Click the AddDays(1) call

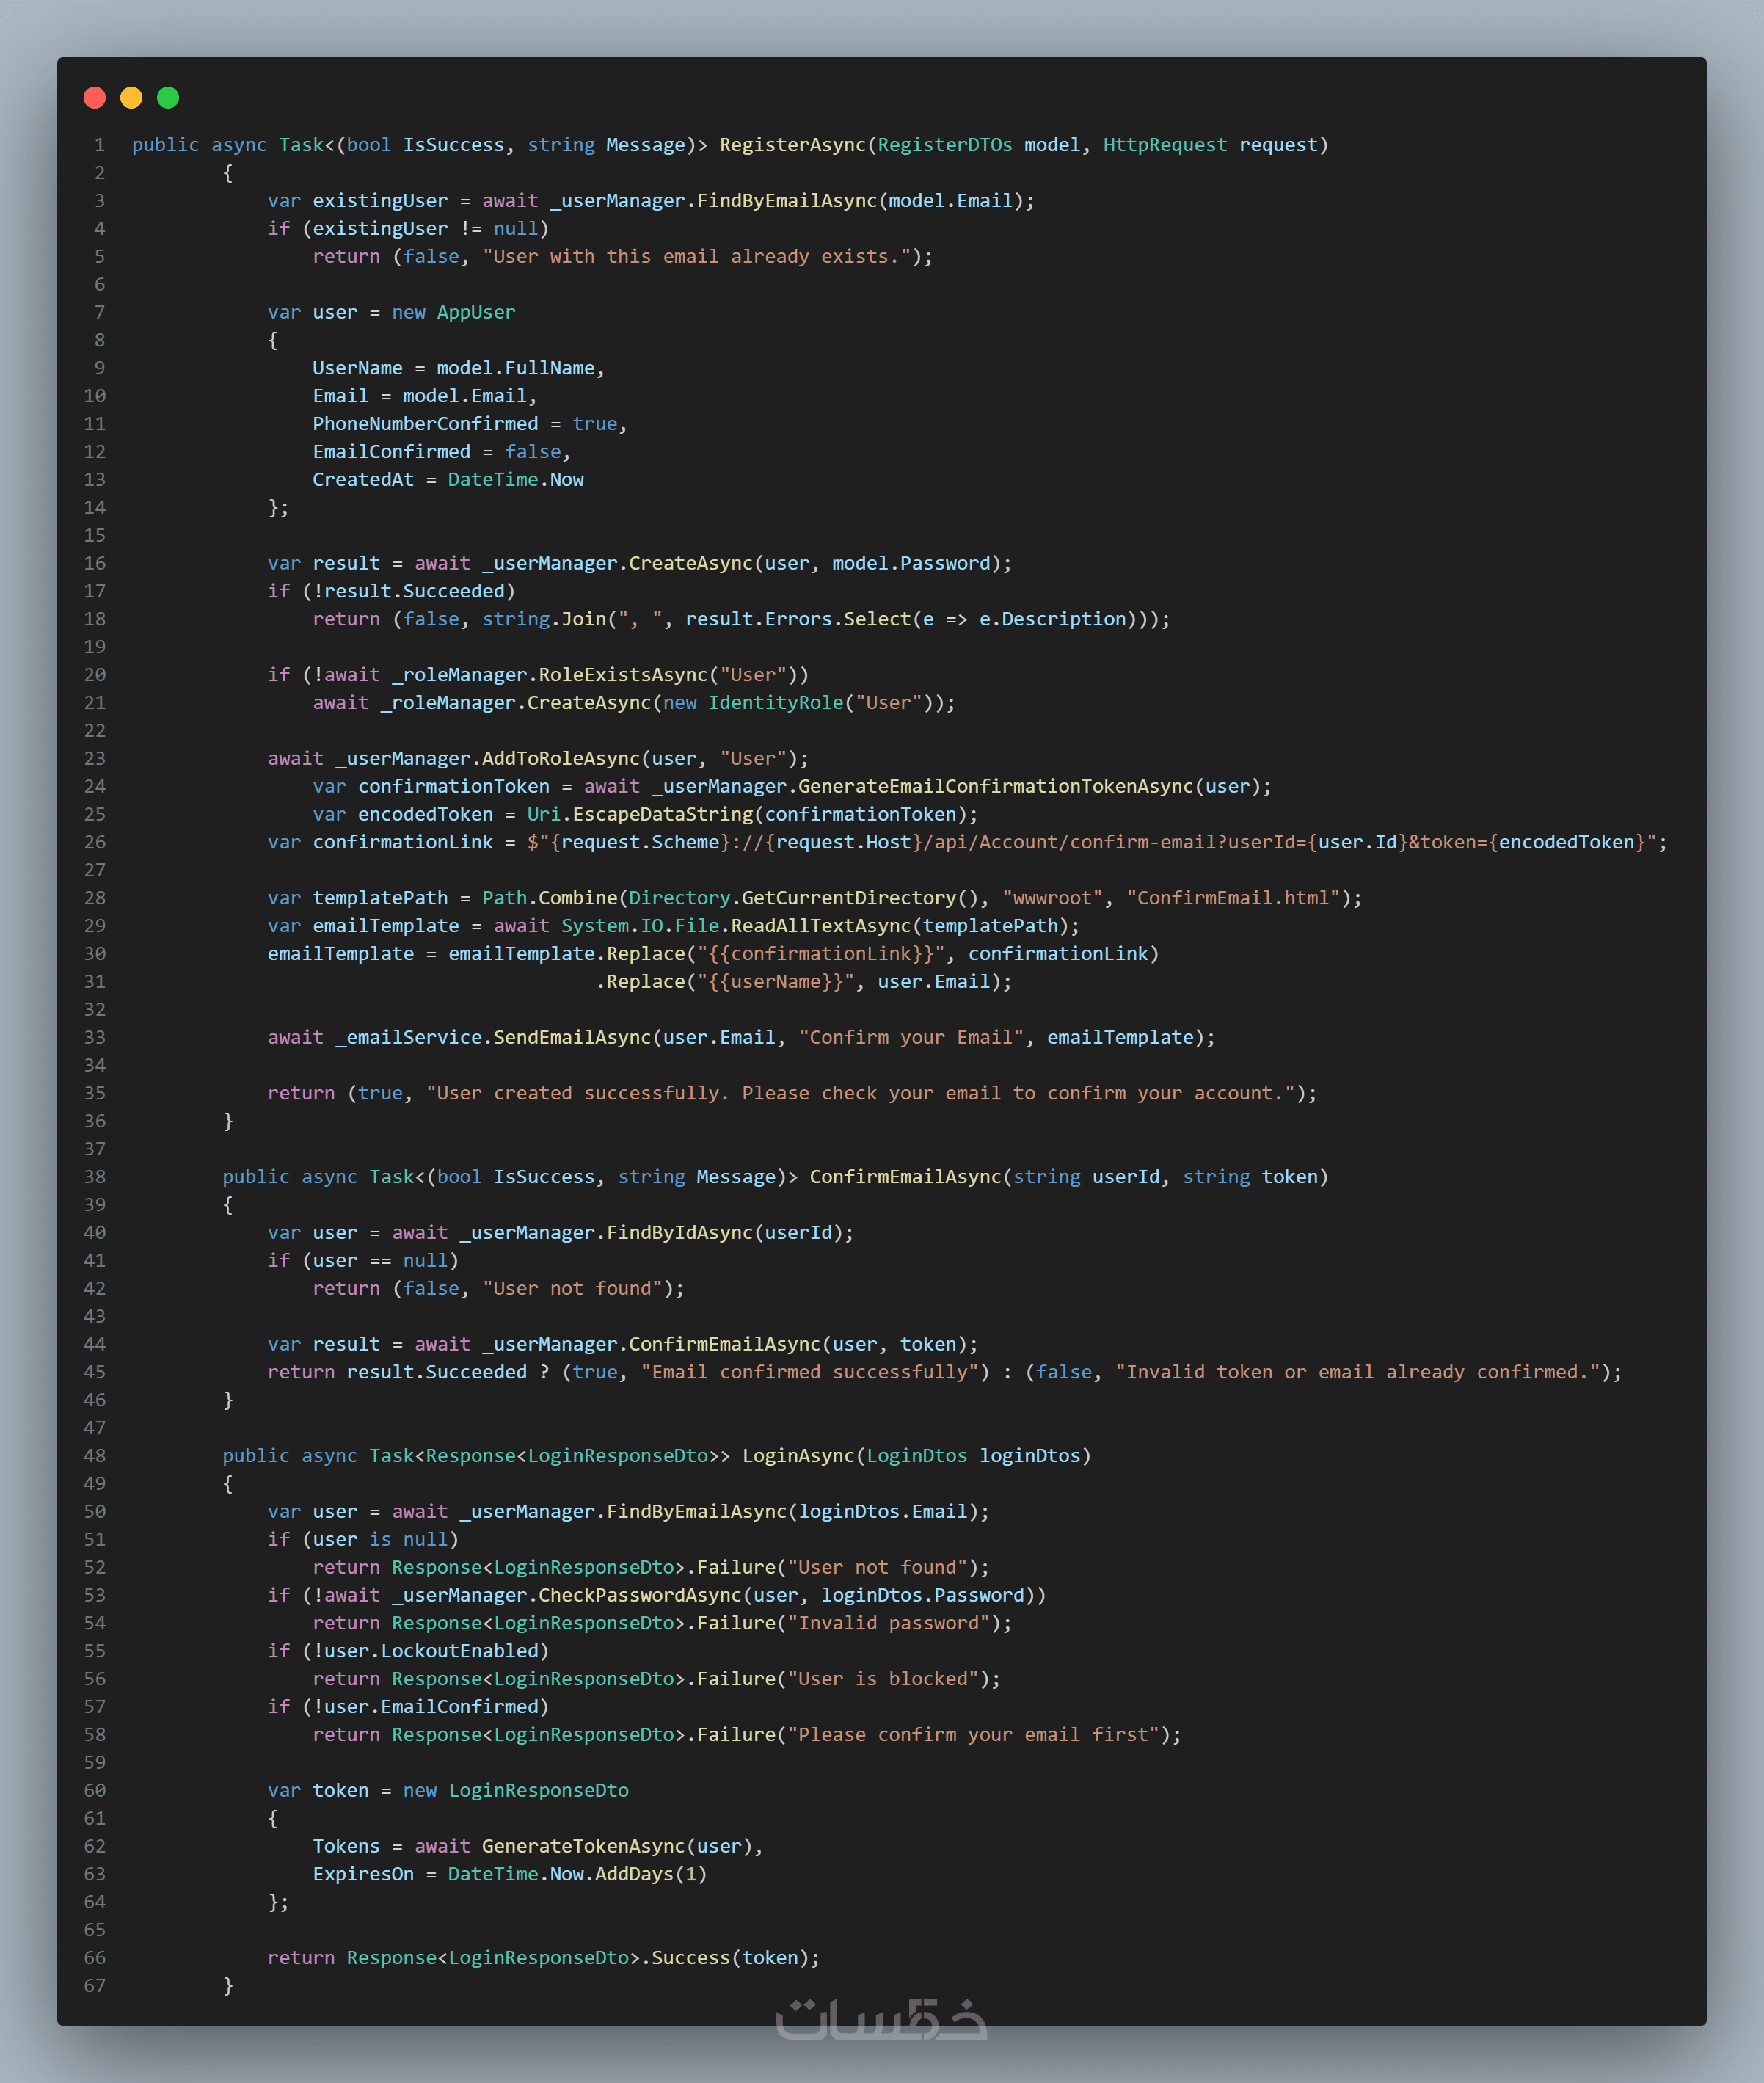pos(650,1874)
